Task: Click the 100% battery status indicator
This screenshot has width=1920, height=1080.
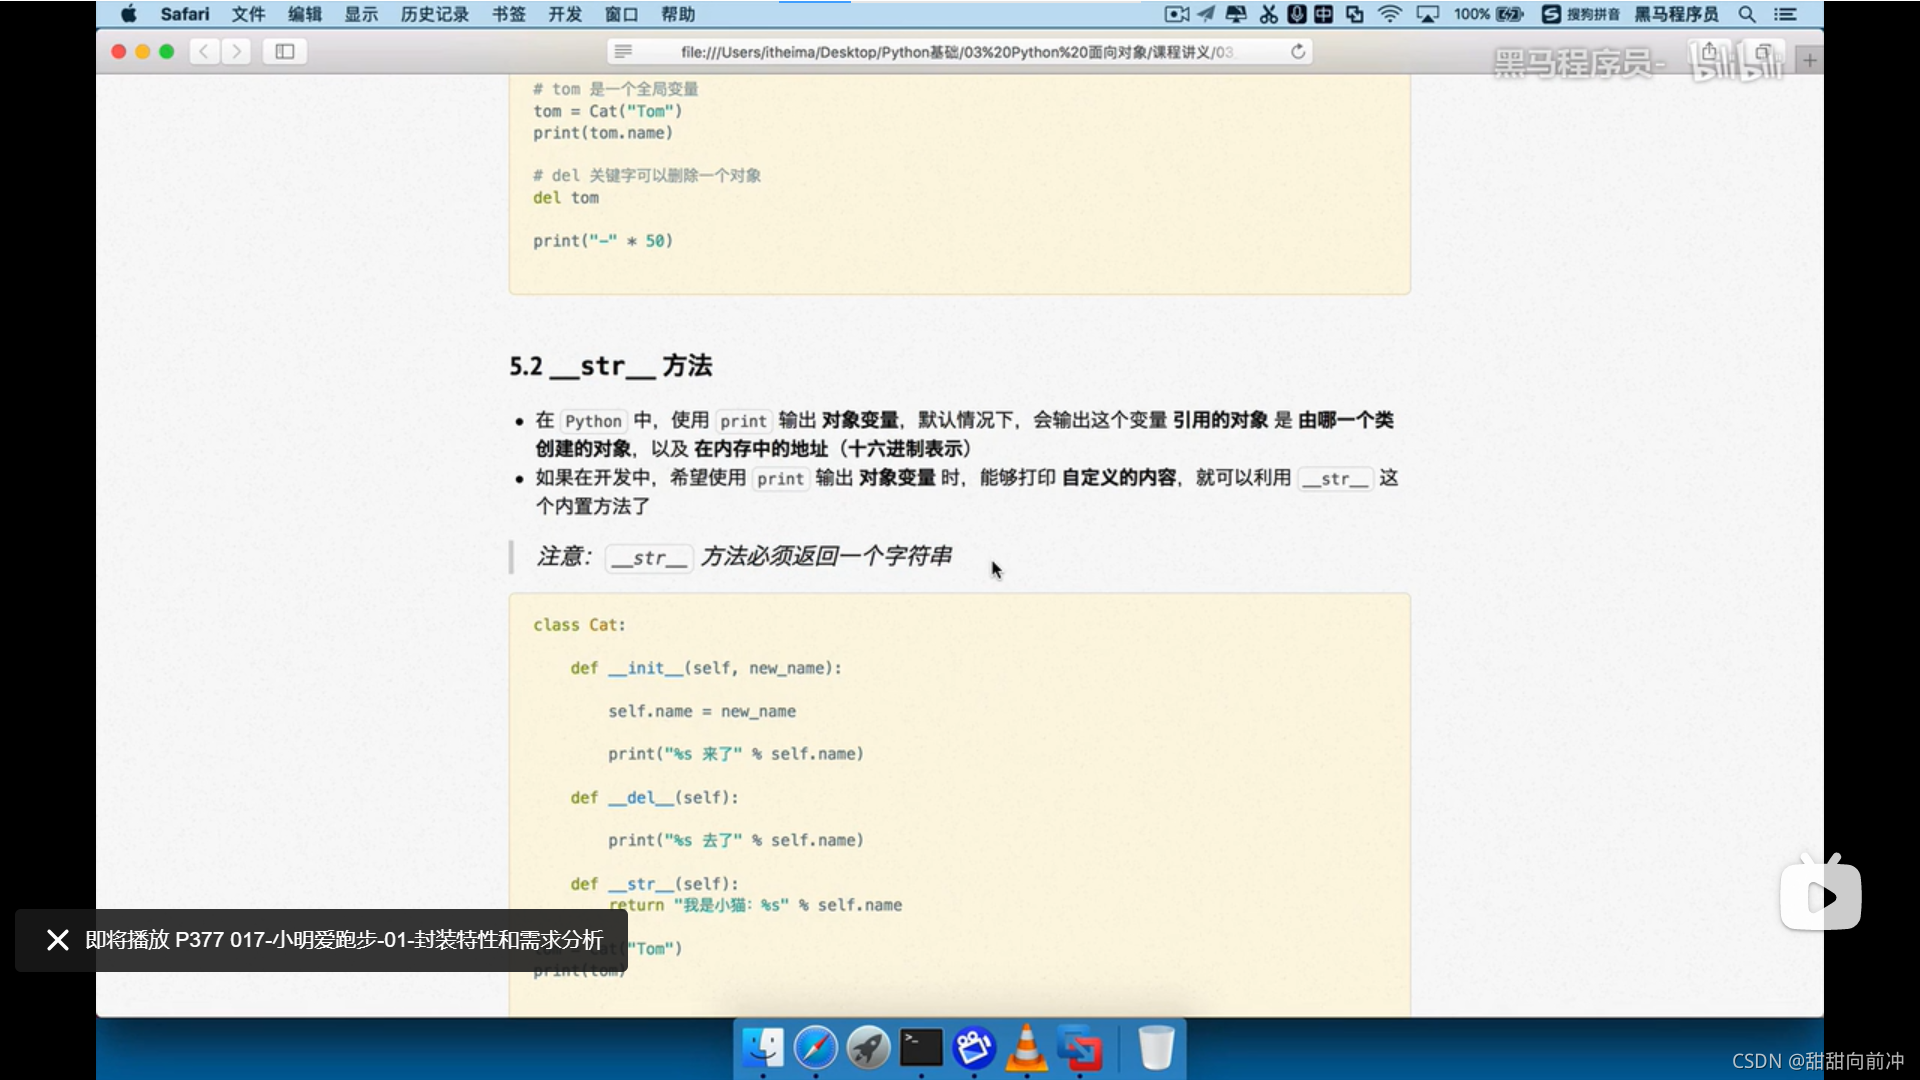Action: pyautogui.click(x=1488, y=14)
